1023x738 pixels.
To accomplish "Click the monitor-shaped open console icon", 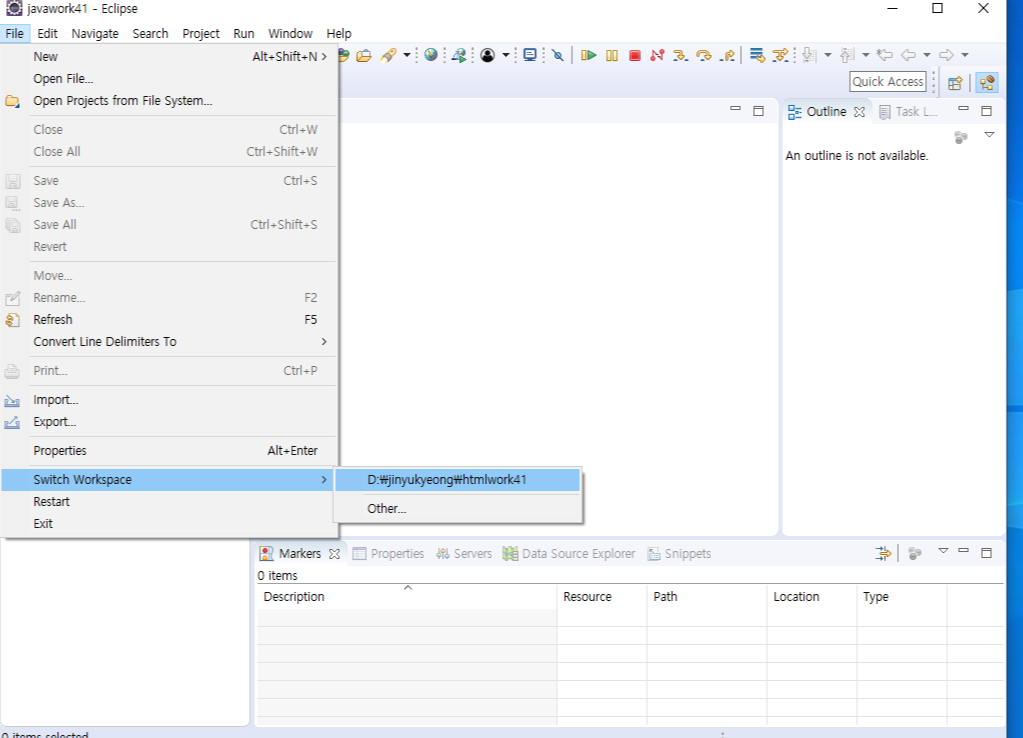I will (x=530, y=55).
